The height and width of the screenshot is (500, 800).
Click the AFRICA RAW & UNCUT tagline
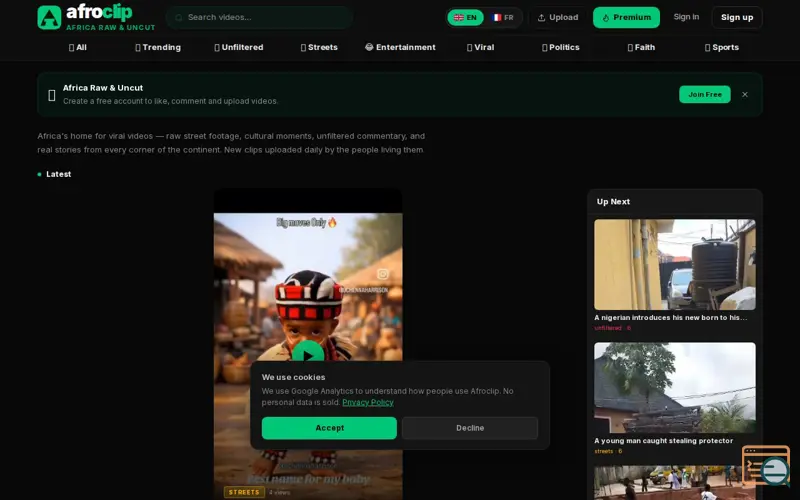(111, 28)
